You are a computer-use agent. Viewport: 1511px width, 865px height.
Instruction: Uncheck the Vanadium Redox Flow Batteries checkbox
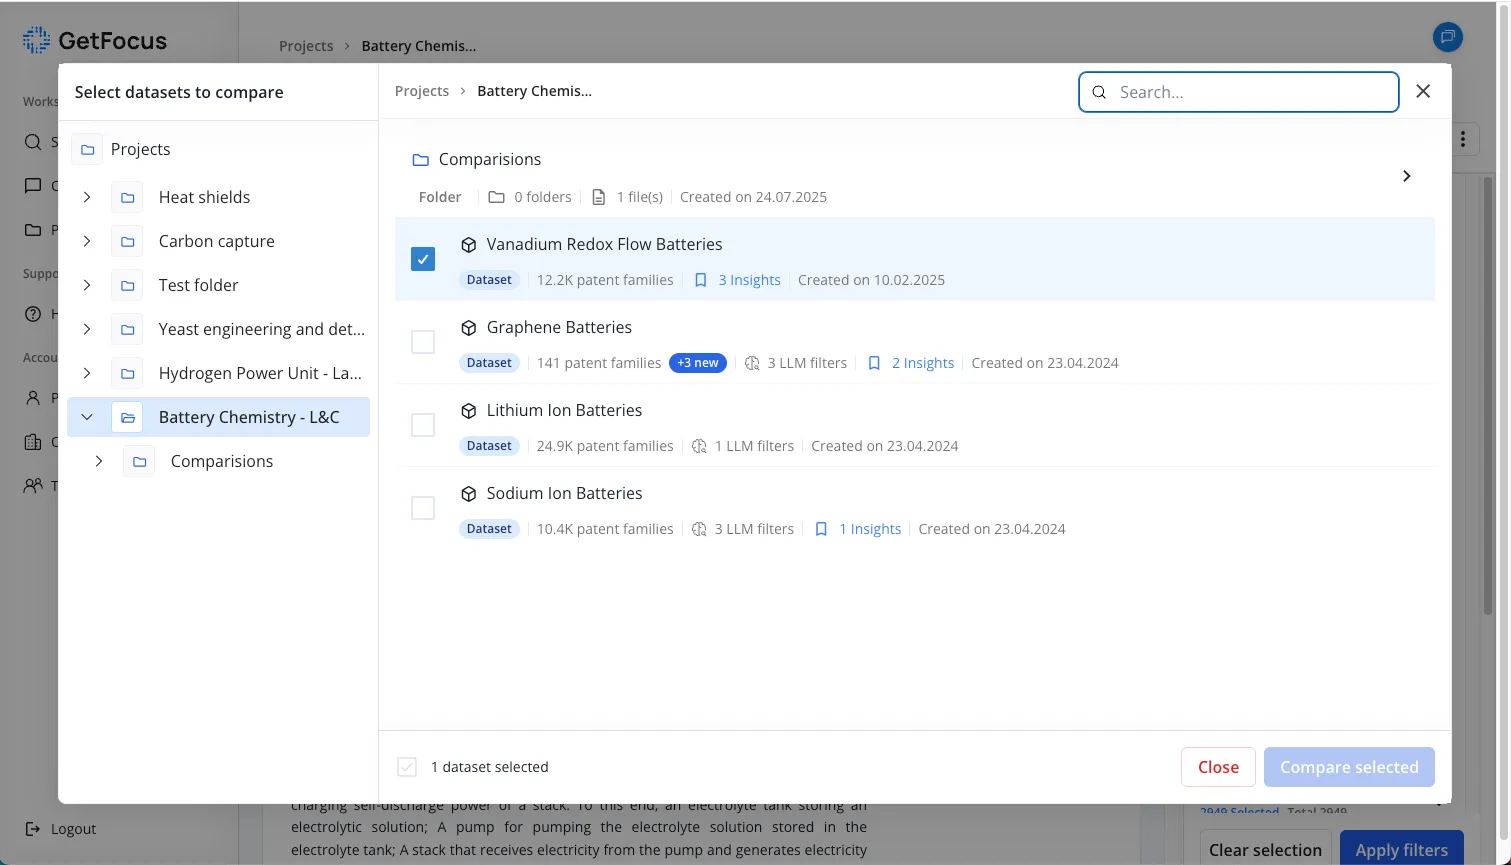pyautogui.click(x=423, y=259)
